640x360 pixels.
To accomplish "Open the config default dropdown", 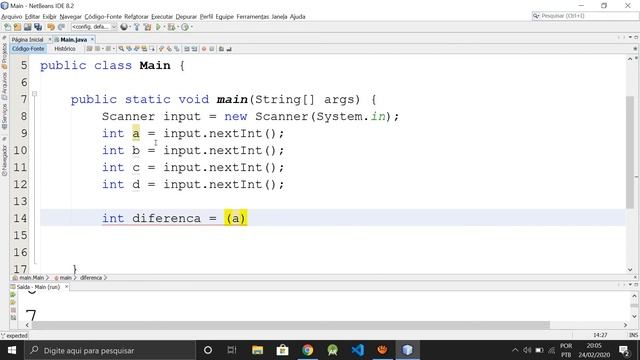I will (x=94, y=27).
